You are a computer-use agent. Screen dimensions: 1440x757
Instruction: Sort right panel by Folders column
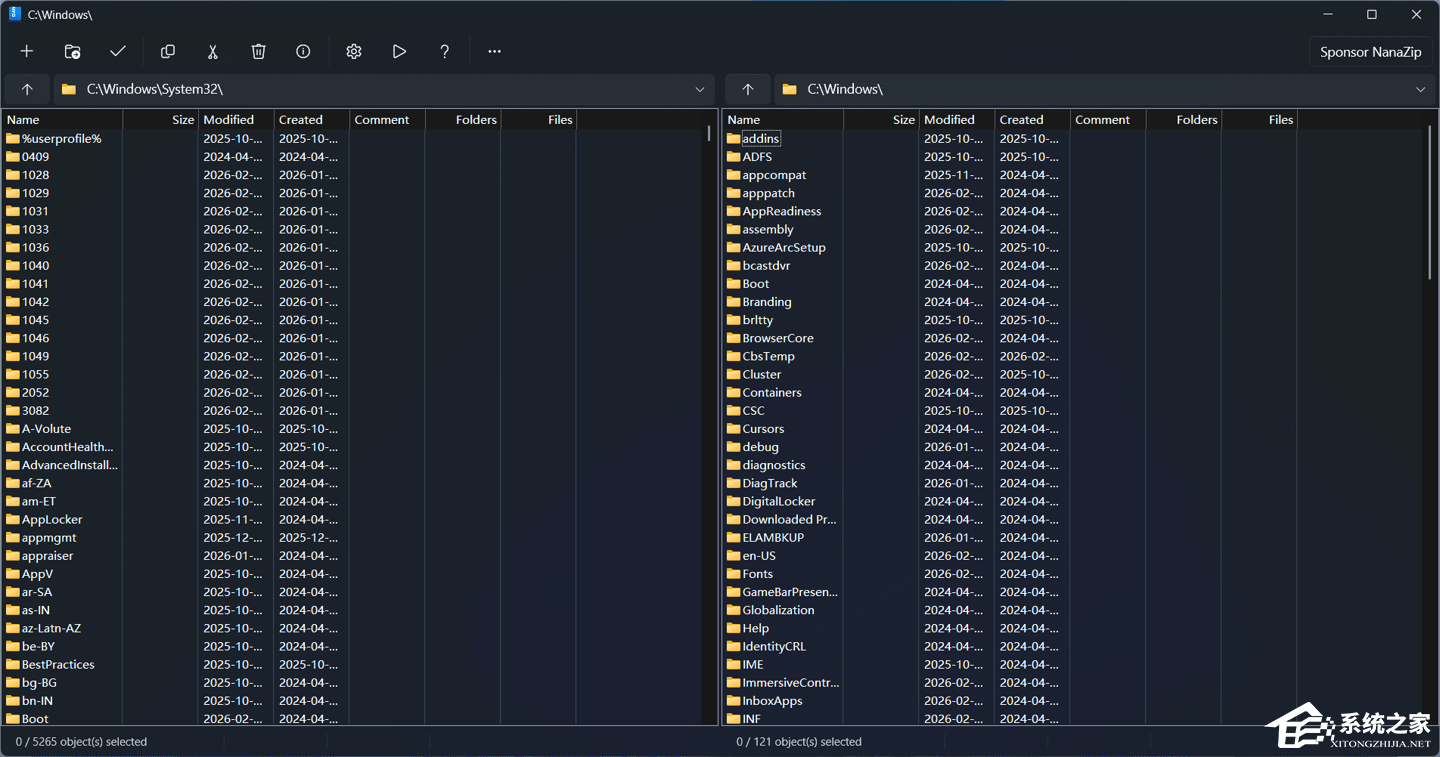click(x=1184, y=119)
